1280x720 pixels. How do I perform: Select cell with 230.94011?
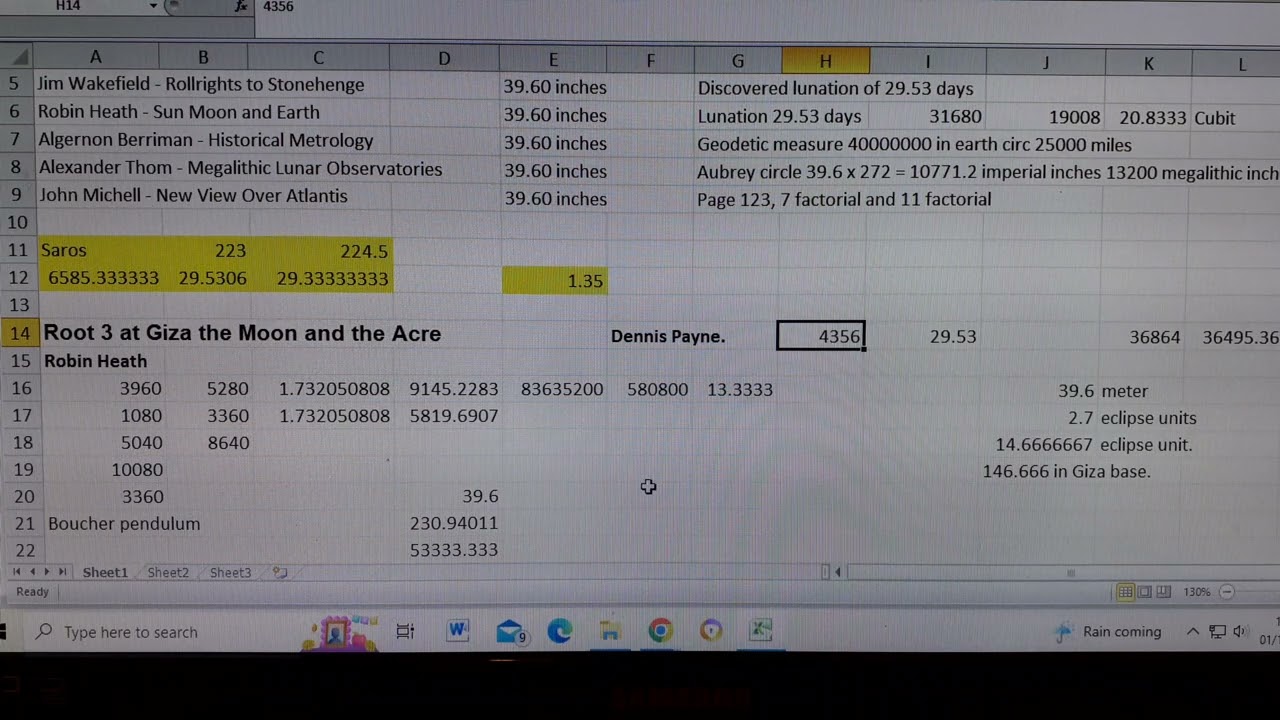click(x=445, y=523)
